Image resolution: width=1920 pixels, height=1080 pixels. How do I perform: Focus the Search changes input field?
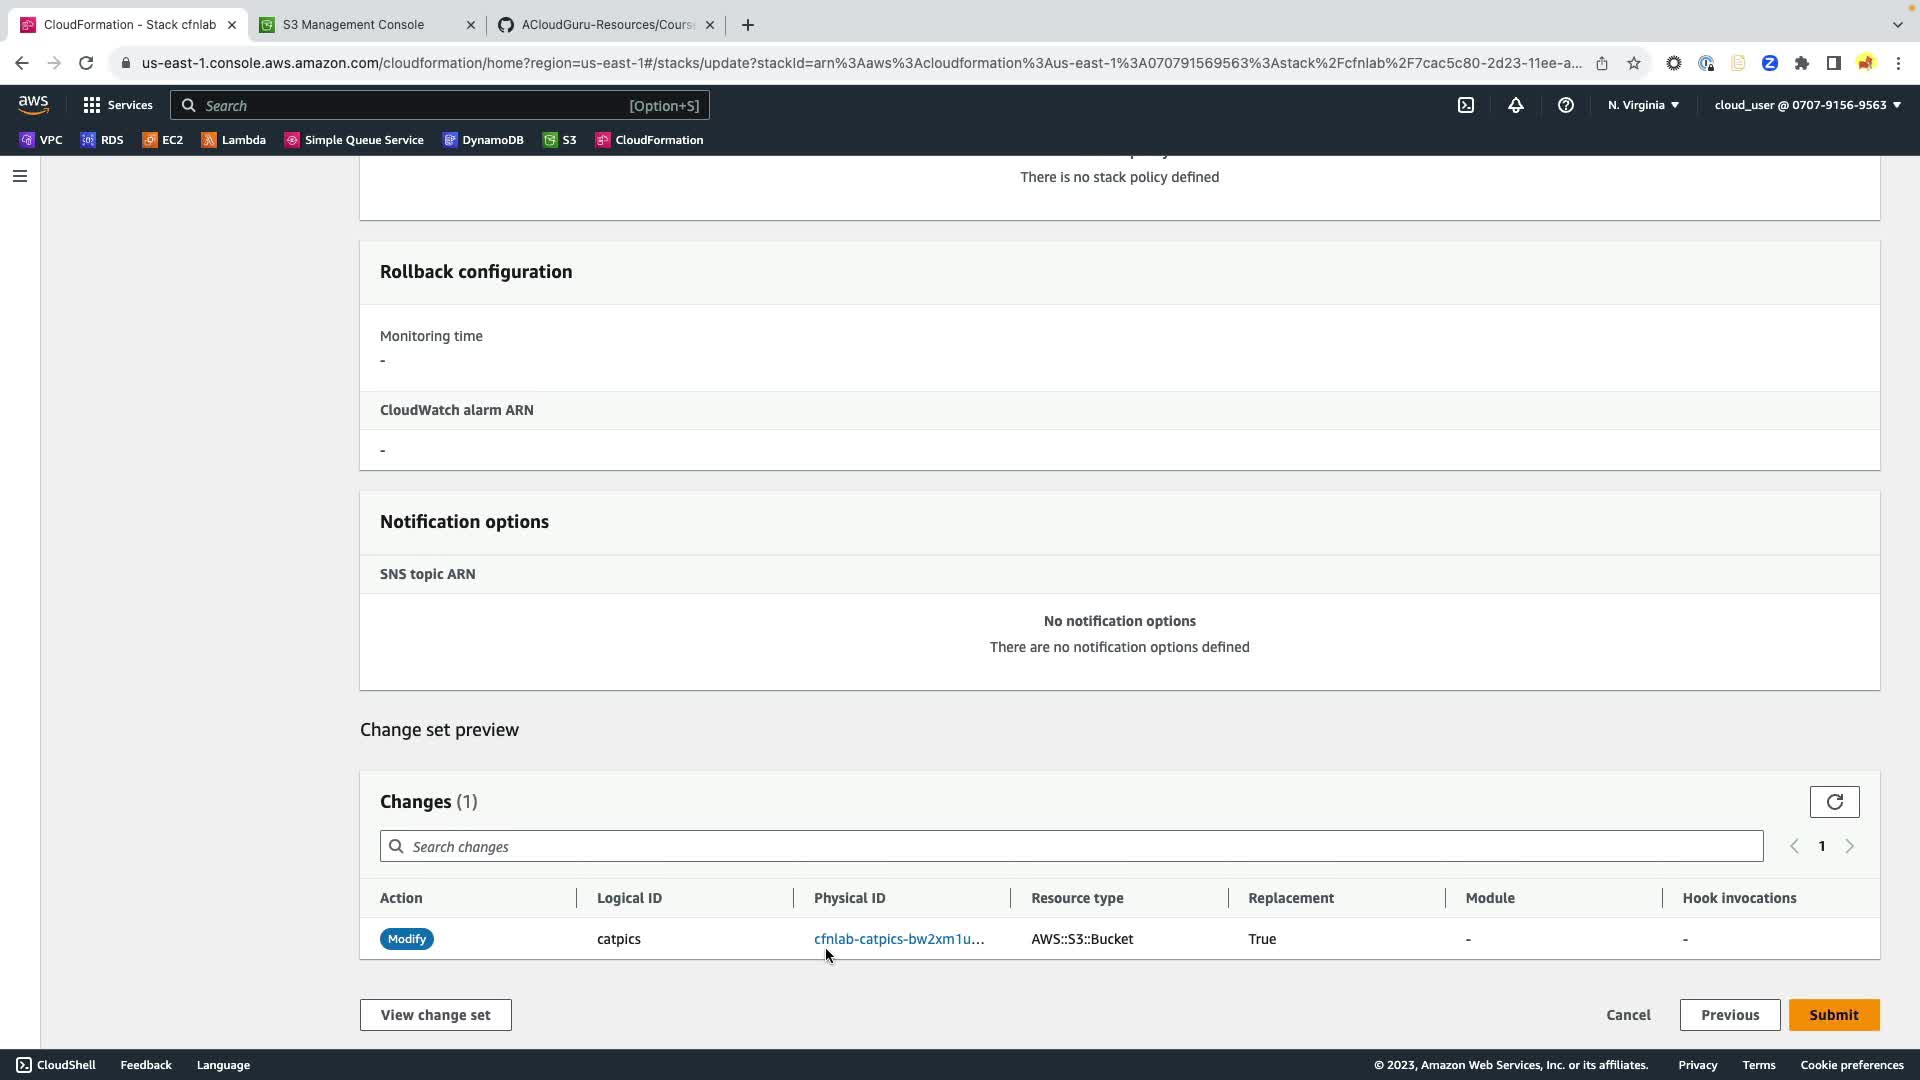pyautogui.click(x=1070, y=847)
